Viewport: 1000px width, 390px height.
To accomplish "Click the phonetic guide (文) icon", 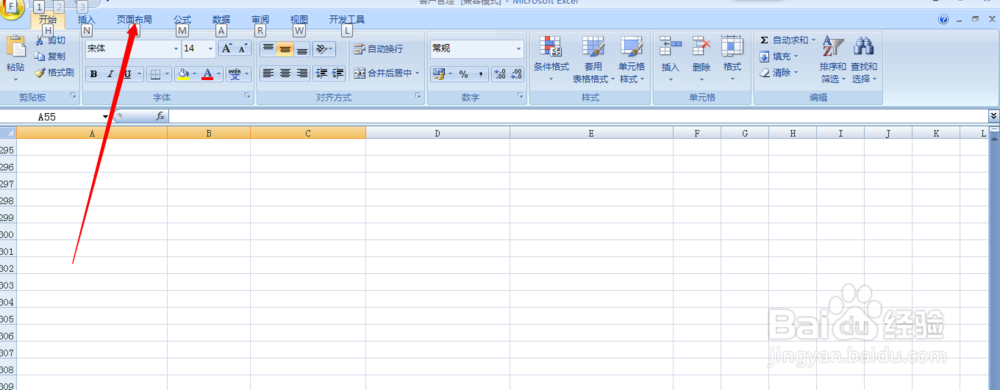I will pyautogui.click(x=235, y=74).
